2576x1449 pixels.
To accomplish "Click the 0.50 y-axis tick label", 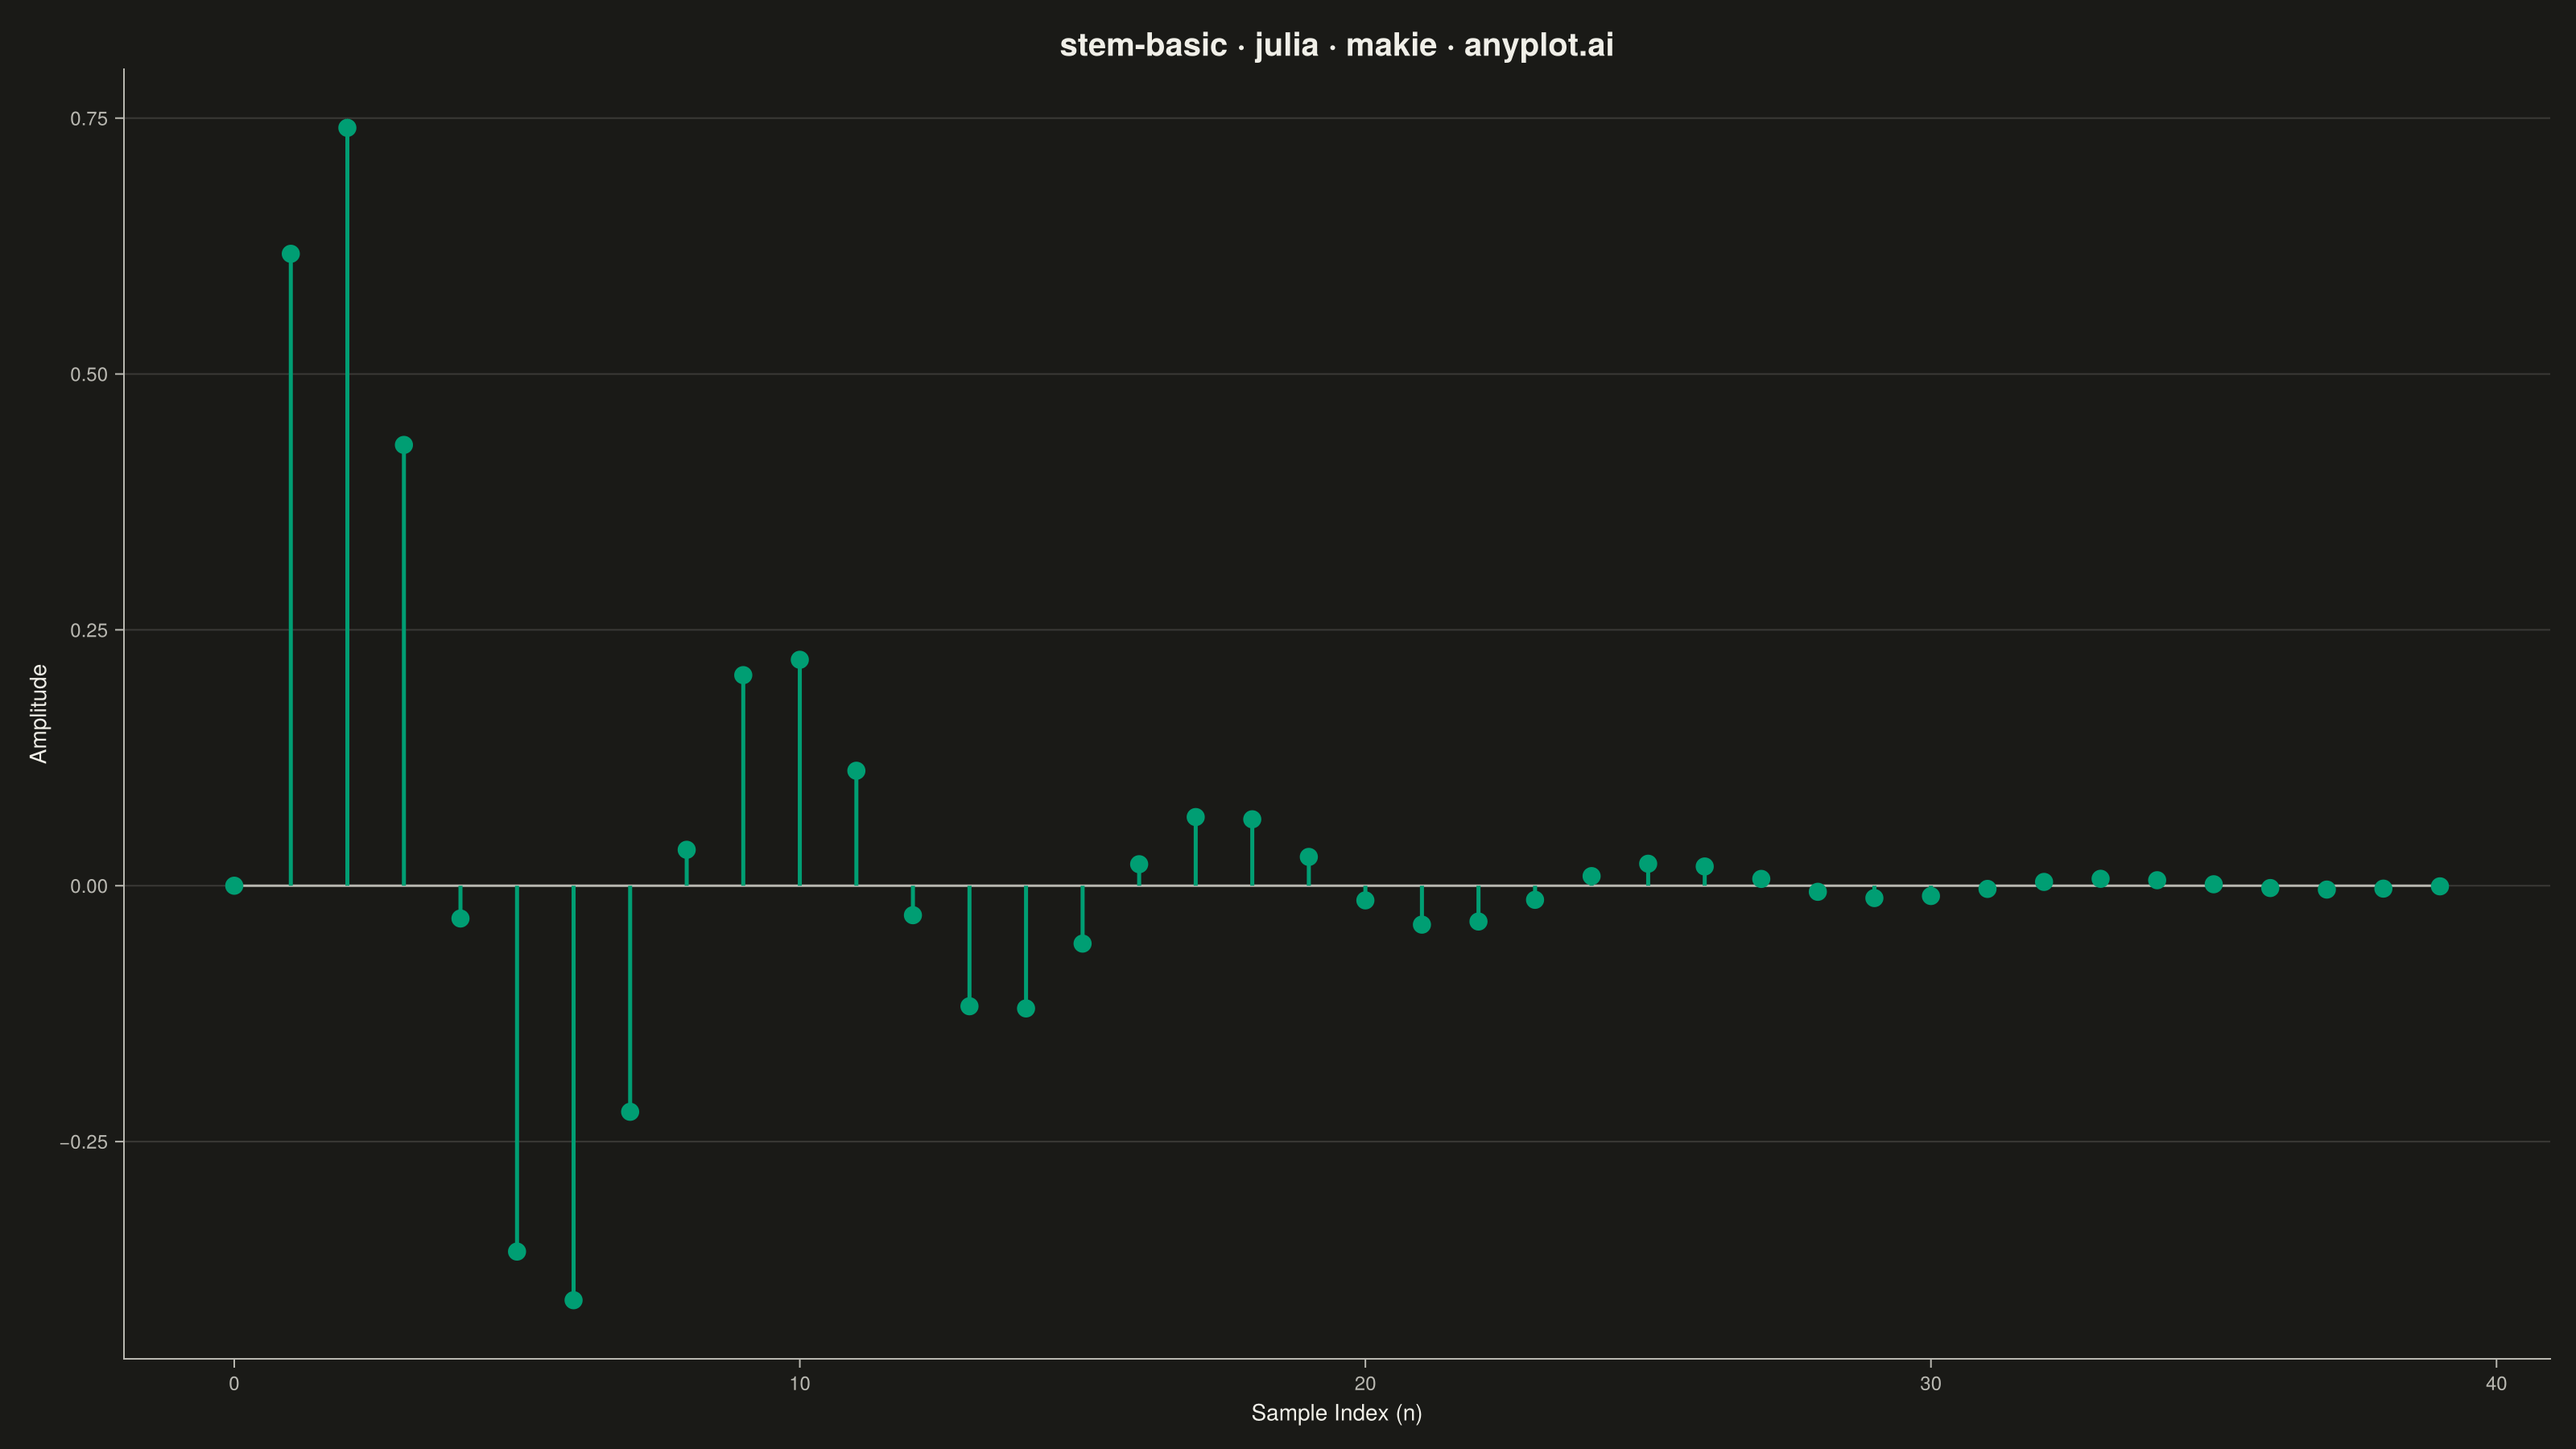I will (89, 375).
